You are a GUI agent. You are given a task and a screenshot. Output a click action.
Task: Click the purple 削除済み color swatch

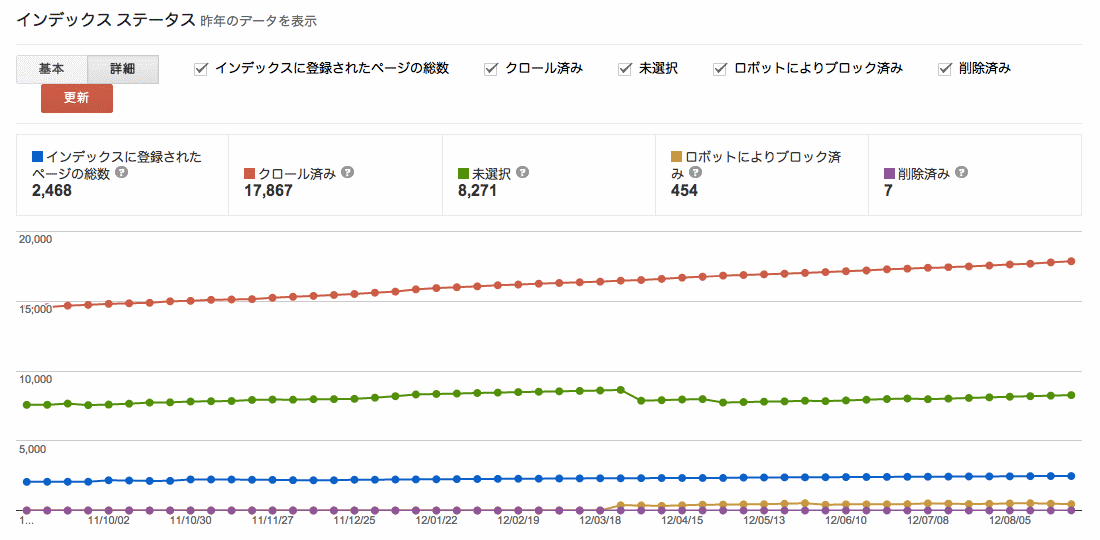(x=888, y=173)
